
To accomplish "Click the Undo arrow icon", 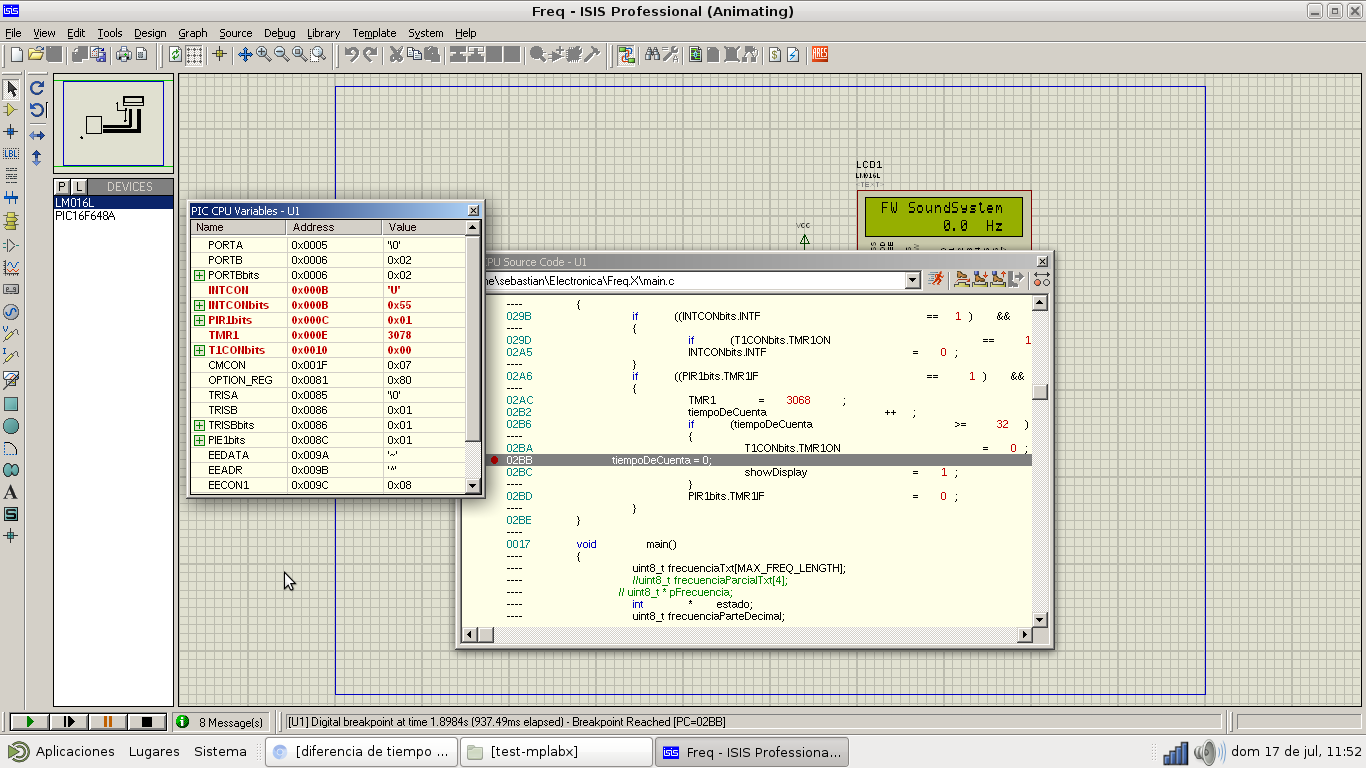I will click(351, 54).
